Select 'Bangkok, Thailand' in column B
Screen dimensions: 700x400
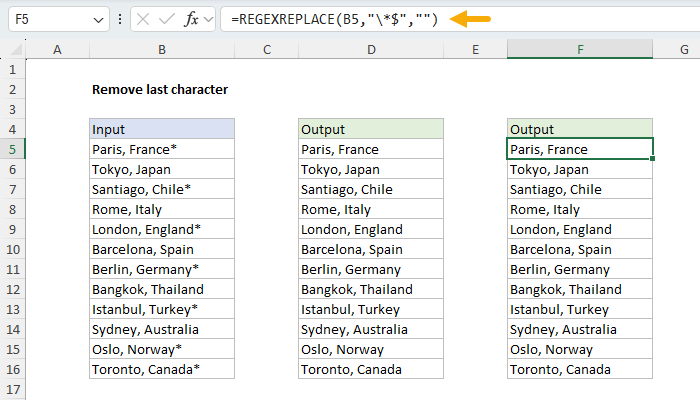pos(162,290)
